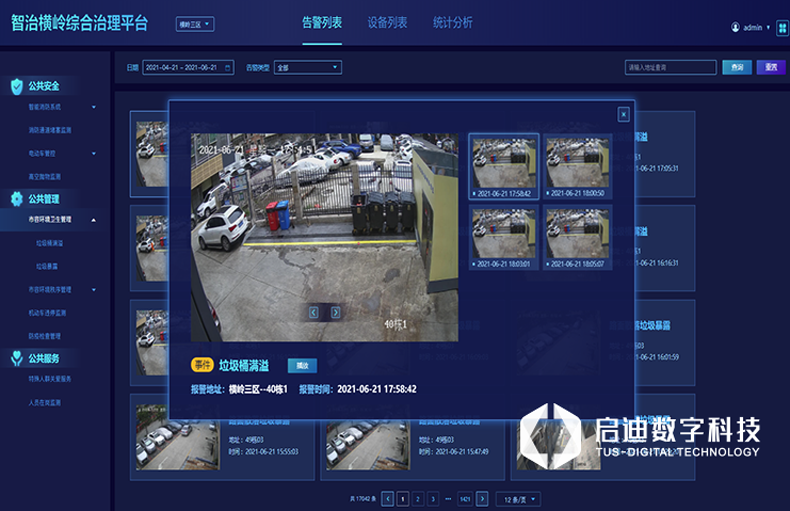Viewport: 790px width, 511px height.
Task: Select 高空抛物监测 menu item
Action: coord(44,176)
